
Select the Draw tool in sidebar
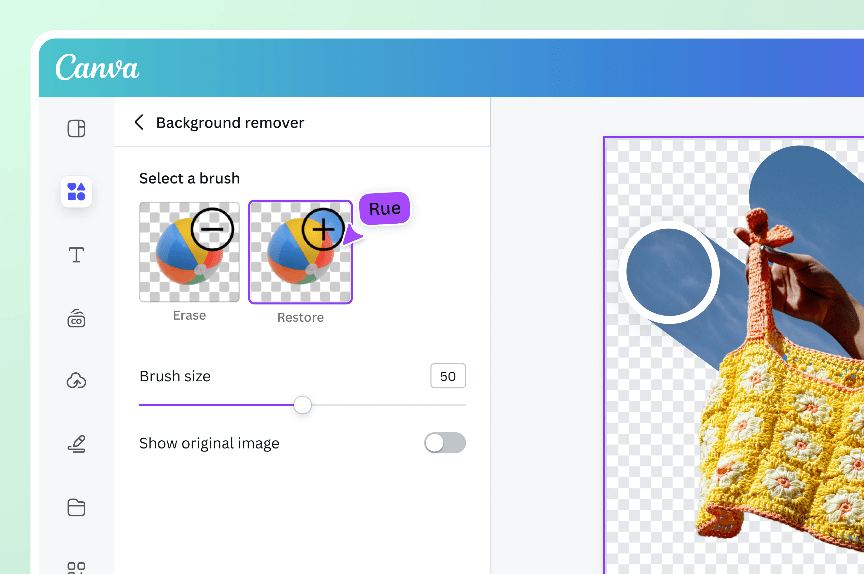pos(76,443)
